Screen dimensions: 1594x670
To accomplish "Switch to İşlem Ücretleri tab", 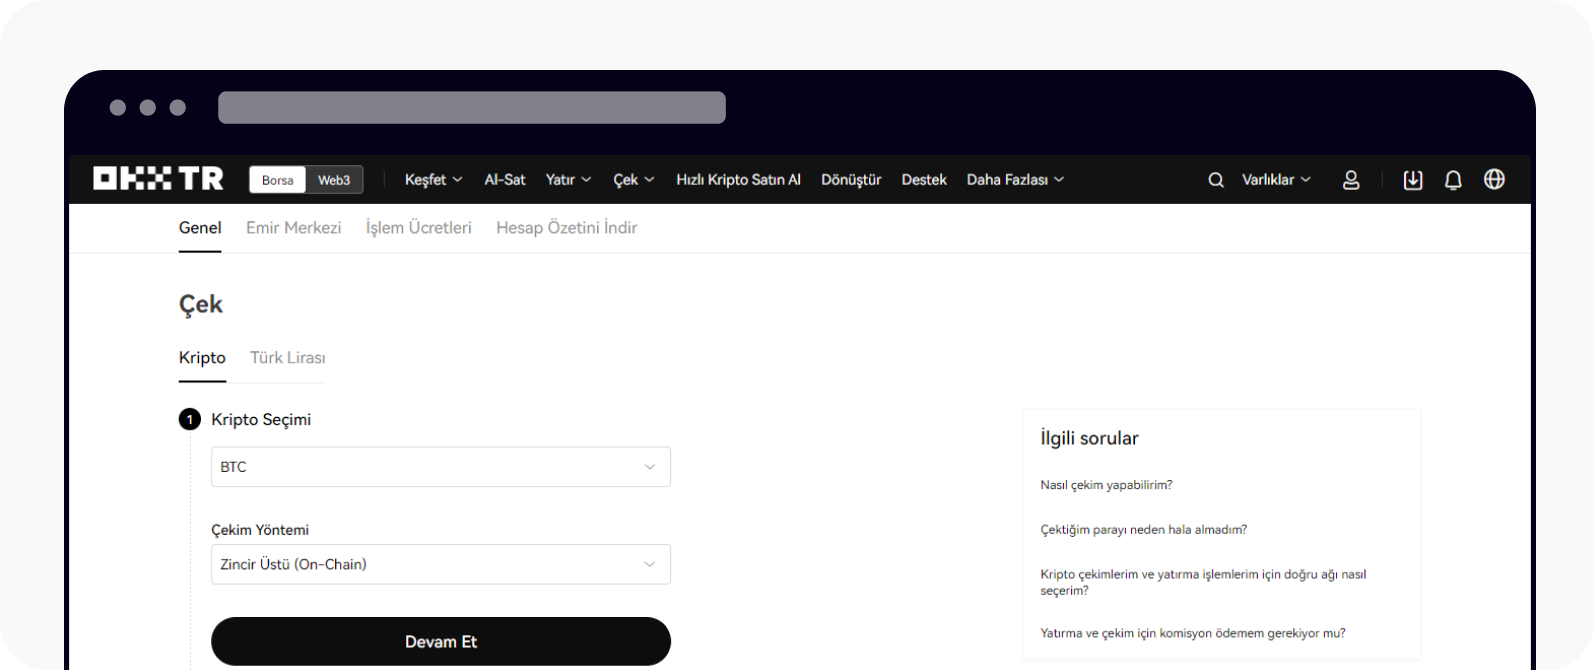I will [x=419, y=228].
